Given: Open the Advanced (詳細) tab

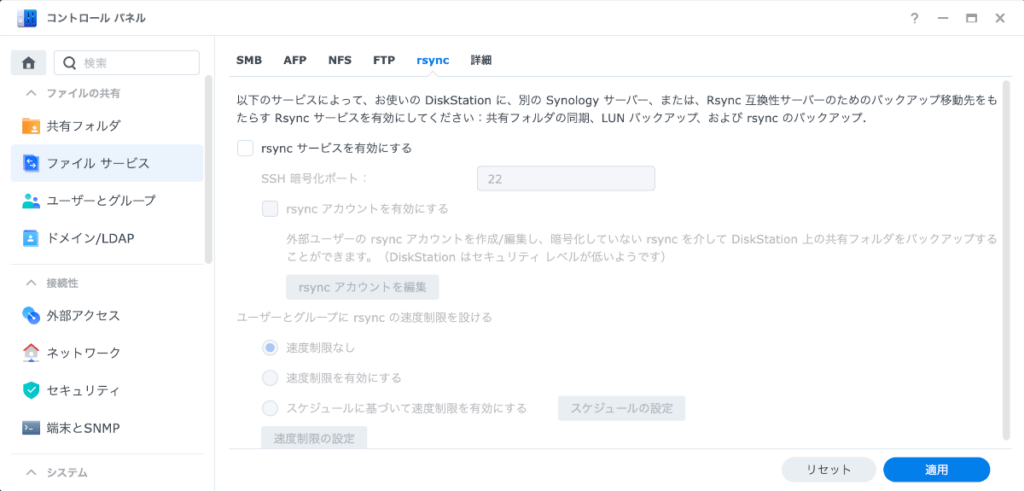Looking at the screenshot, I should tap(481, 60).
